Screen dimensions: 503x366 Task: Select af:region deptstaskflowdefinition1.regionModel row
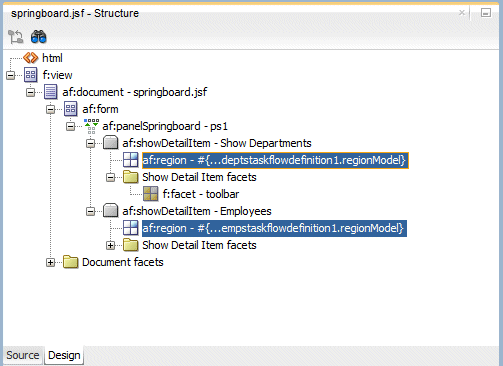[x=275, y=160]
